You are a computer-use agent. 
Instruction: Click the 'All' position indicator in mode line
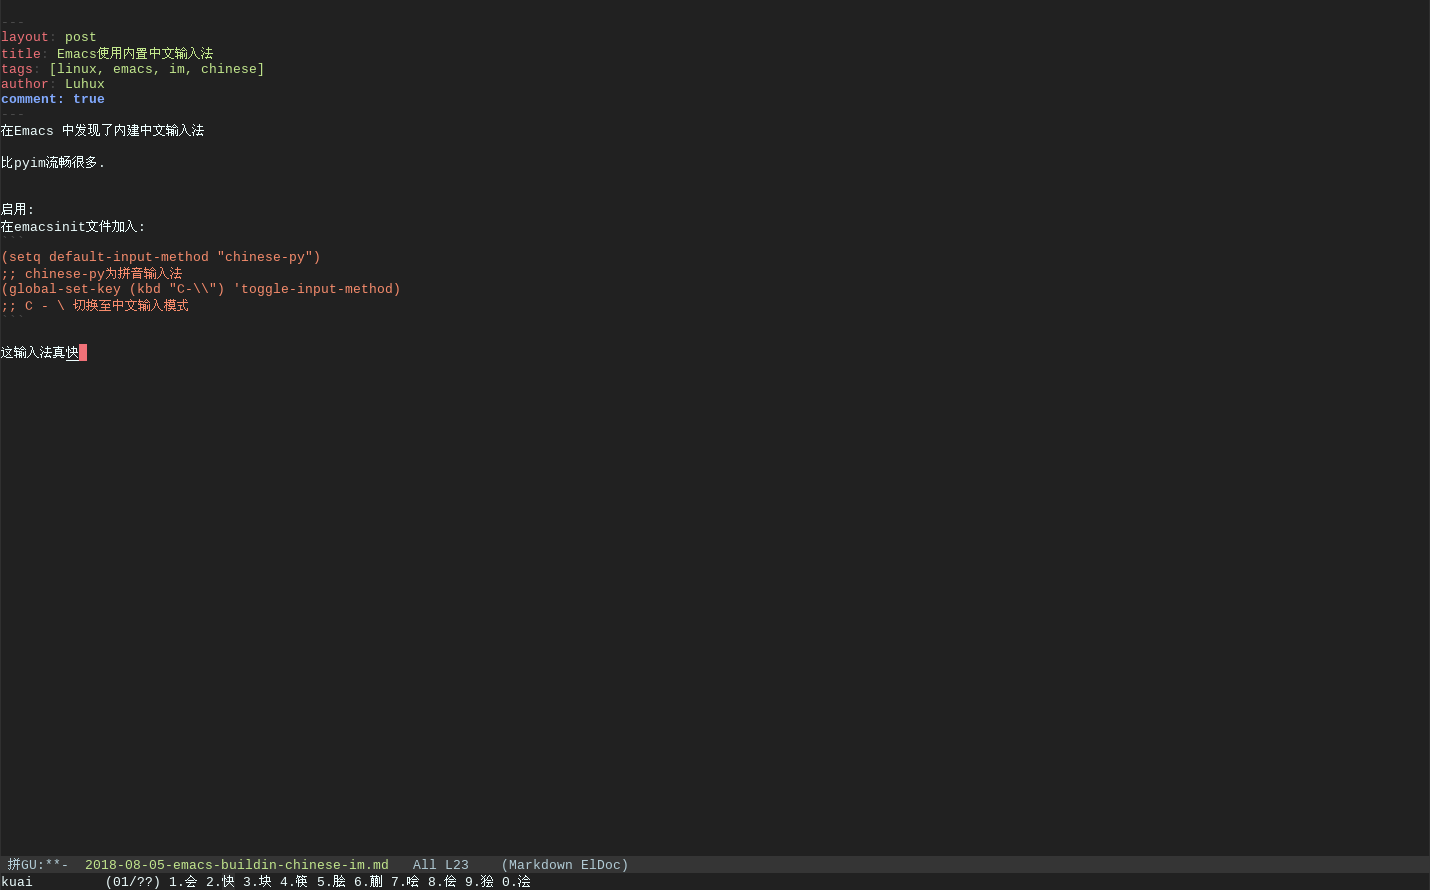pyautogui.click(x=425, y=865)
